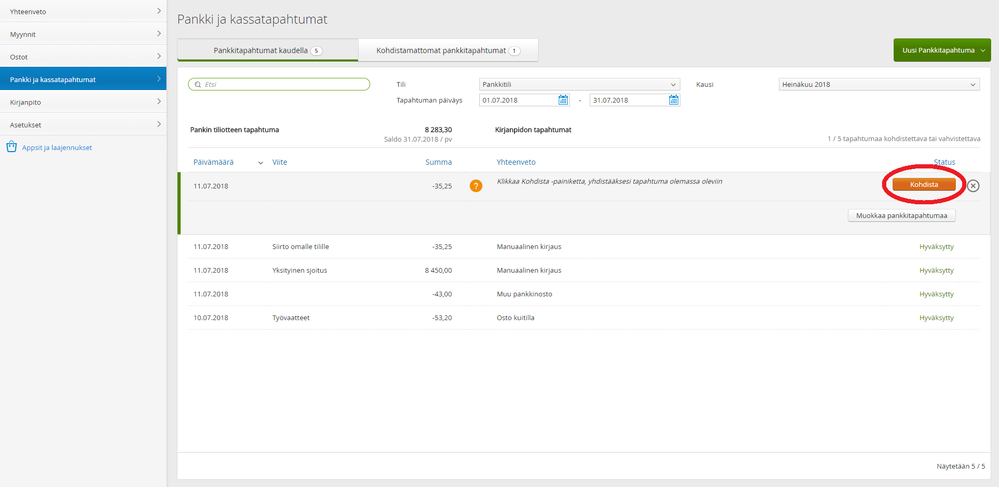This screenshot has height=487, width=999.
Task: Click the -53,20 amount cell
Action: (442, 317)
